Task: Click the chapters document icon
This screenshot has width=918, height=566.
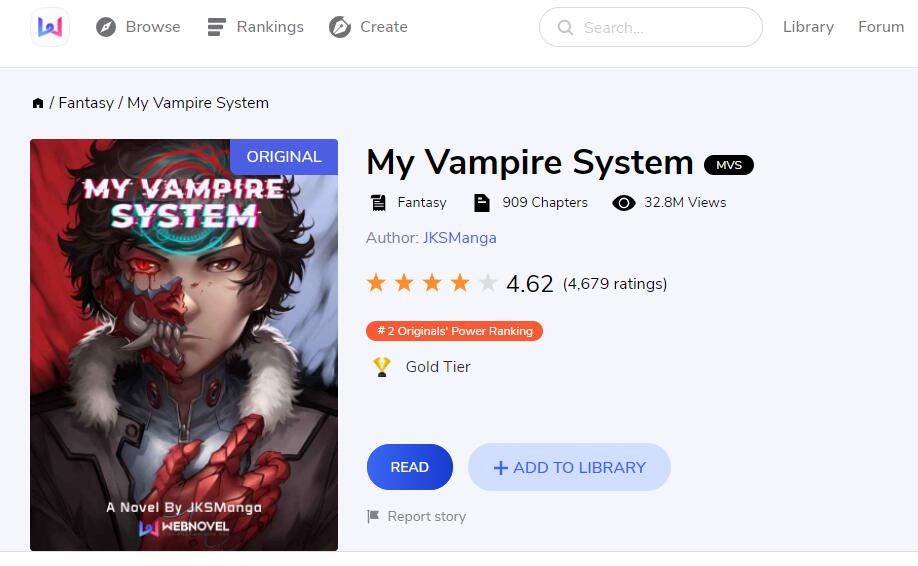Action: pos(482,203)
